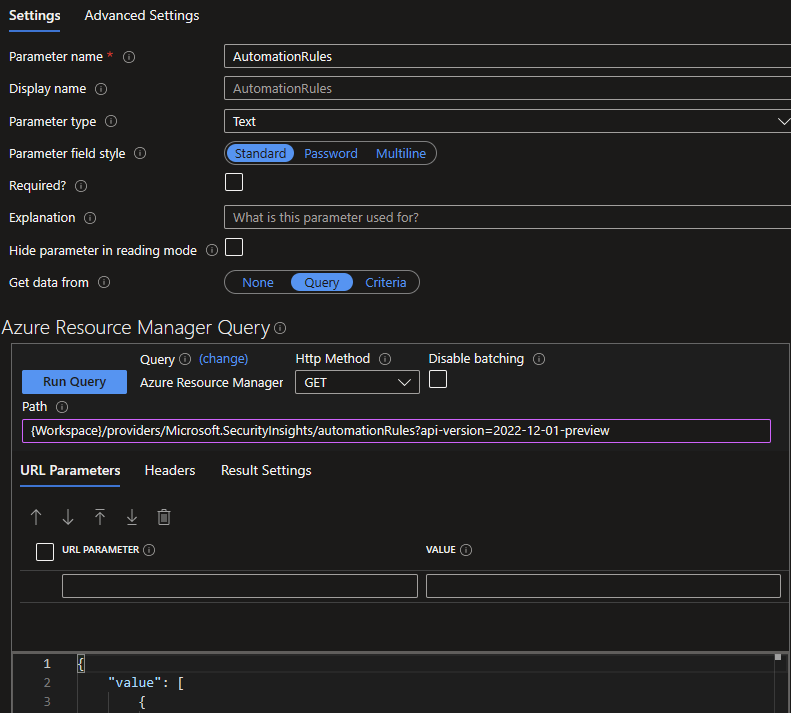
Task: Click the Azure Resource Manager query type text
Action: [212, 383]
